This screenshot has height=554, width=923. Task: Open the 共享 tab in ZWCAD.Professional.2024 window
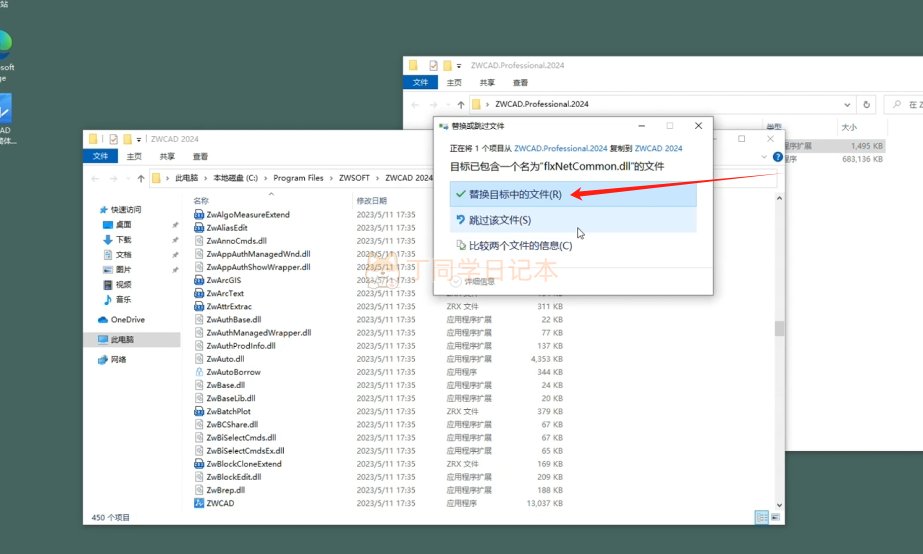pos(487,83)
